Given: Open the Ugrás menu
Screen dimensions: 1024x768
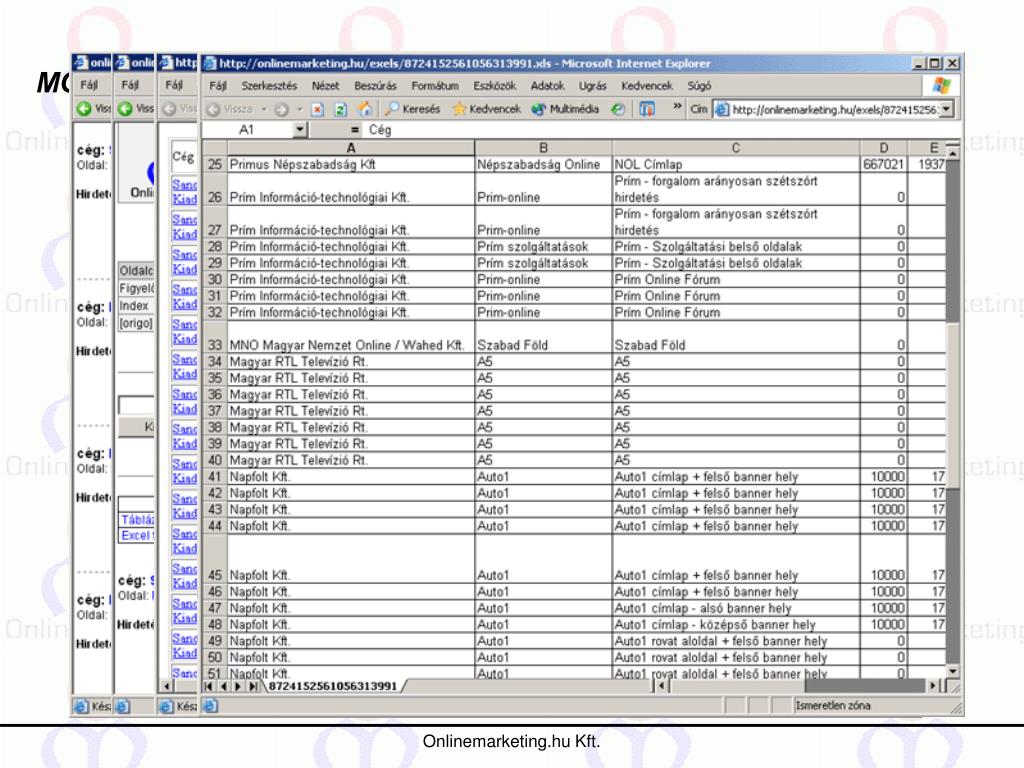Looking at the screenshot, I should (592, 86).
